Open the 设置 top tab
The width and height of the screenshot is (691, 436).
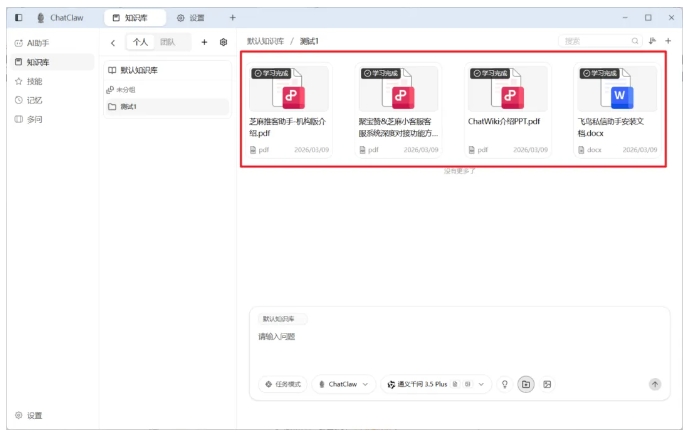tap(191, 18)
